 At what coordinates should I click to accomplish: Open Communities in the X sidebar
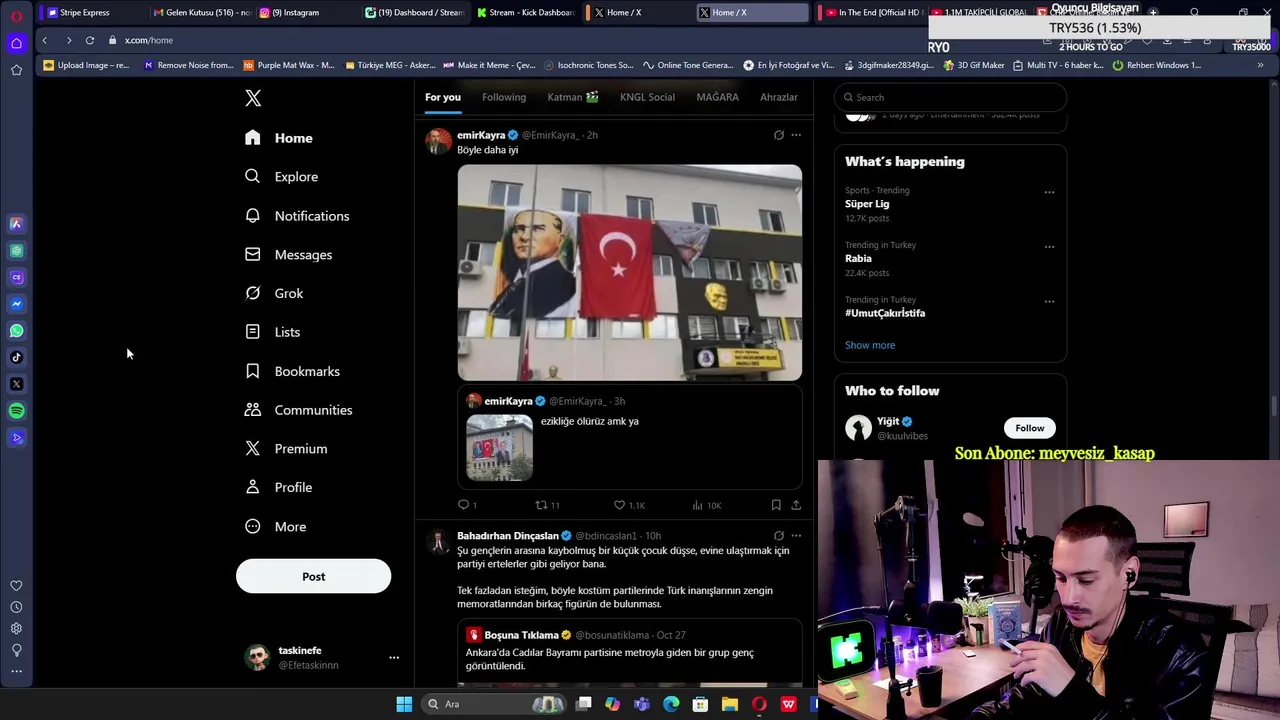click(298, 410)
